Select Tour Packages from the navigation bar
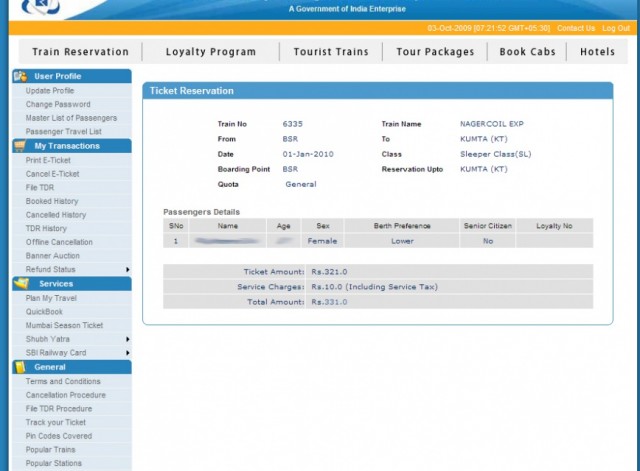 pyautogui.click(x=435, y=52)
